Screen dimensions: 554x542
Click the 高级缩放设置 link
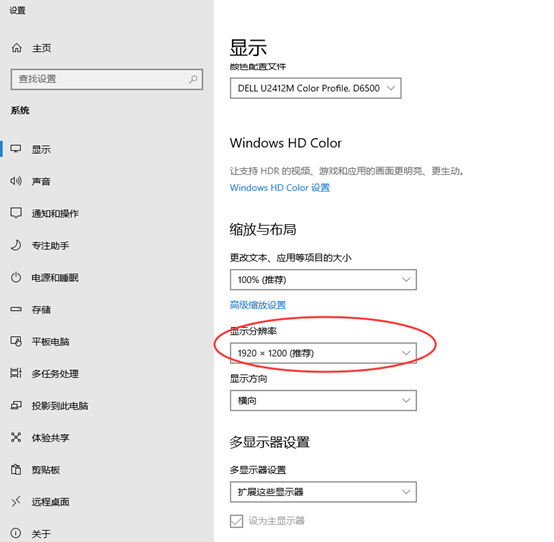(258, 305)
